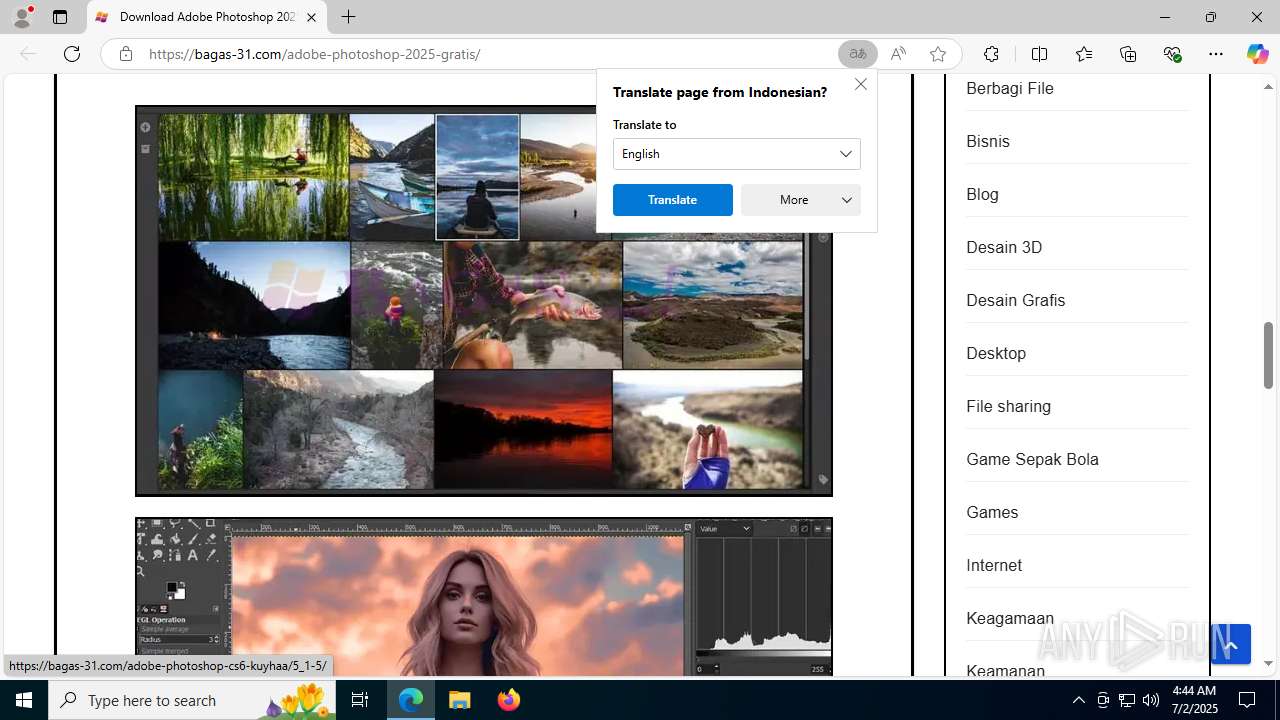Screen dimensions: 1280x720
Task: Open Settings and more ellipsis
Action: tap(1216, 54)
